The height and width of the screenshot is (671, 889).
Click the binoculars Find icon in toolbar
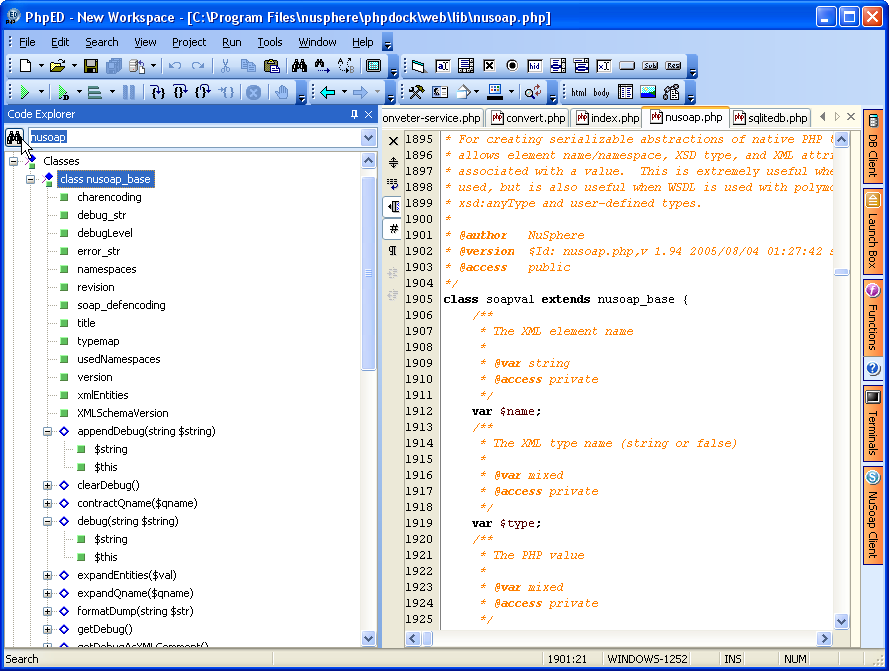point(299,66)
